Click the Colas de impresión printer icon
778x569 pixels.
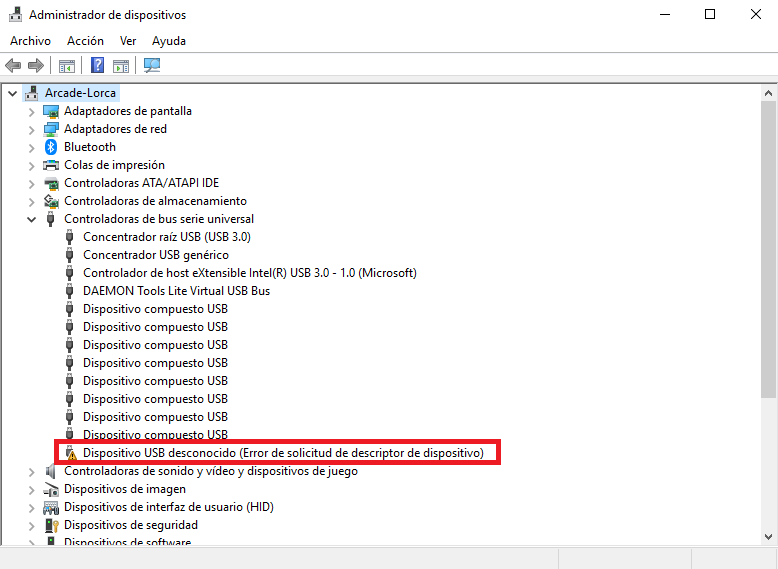[x=51, y=165]
